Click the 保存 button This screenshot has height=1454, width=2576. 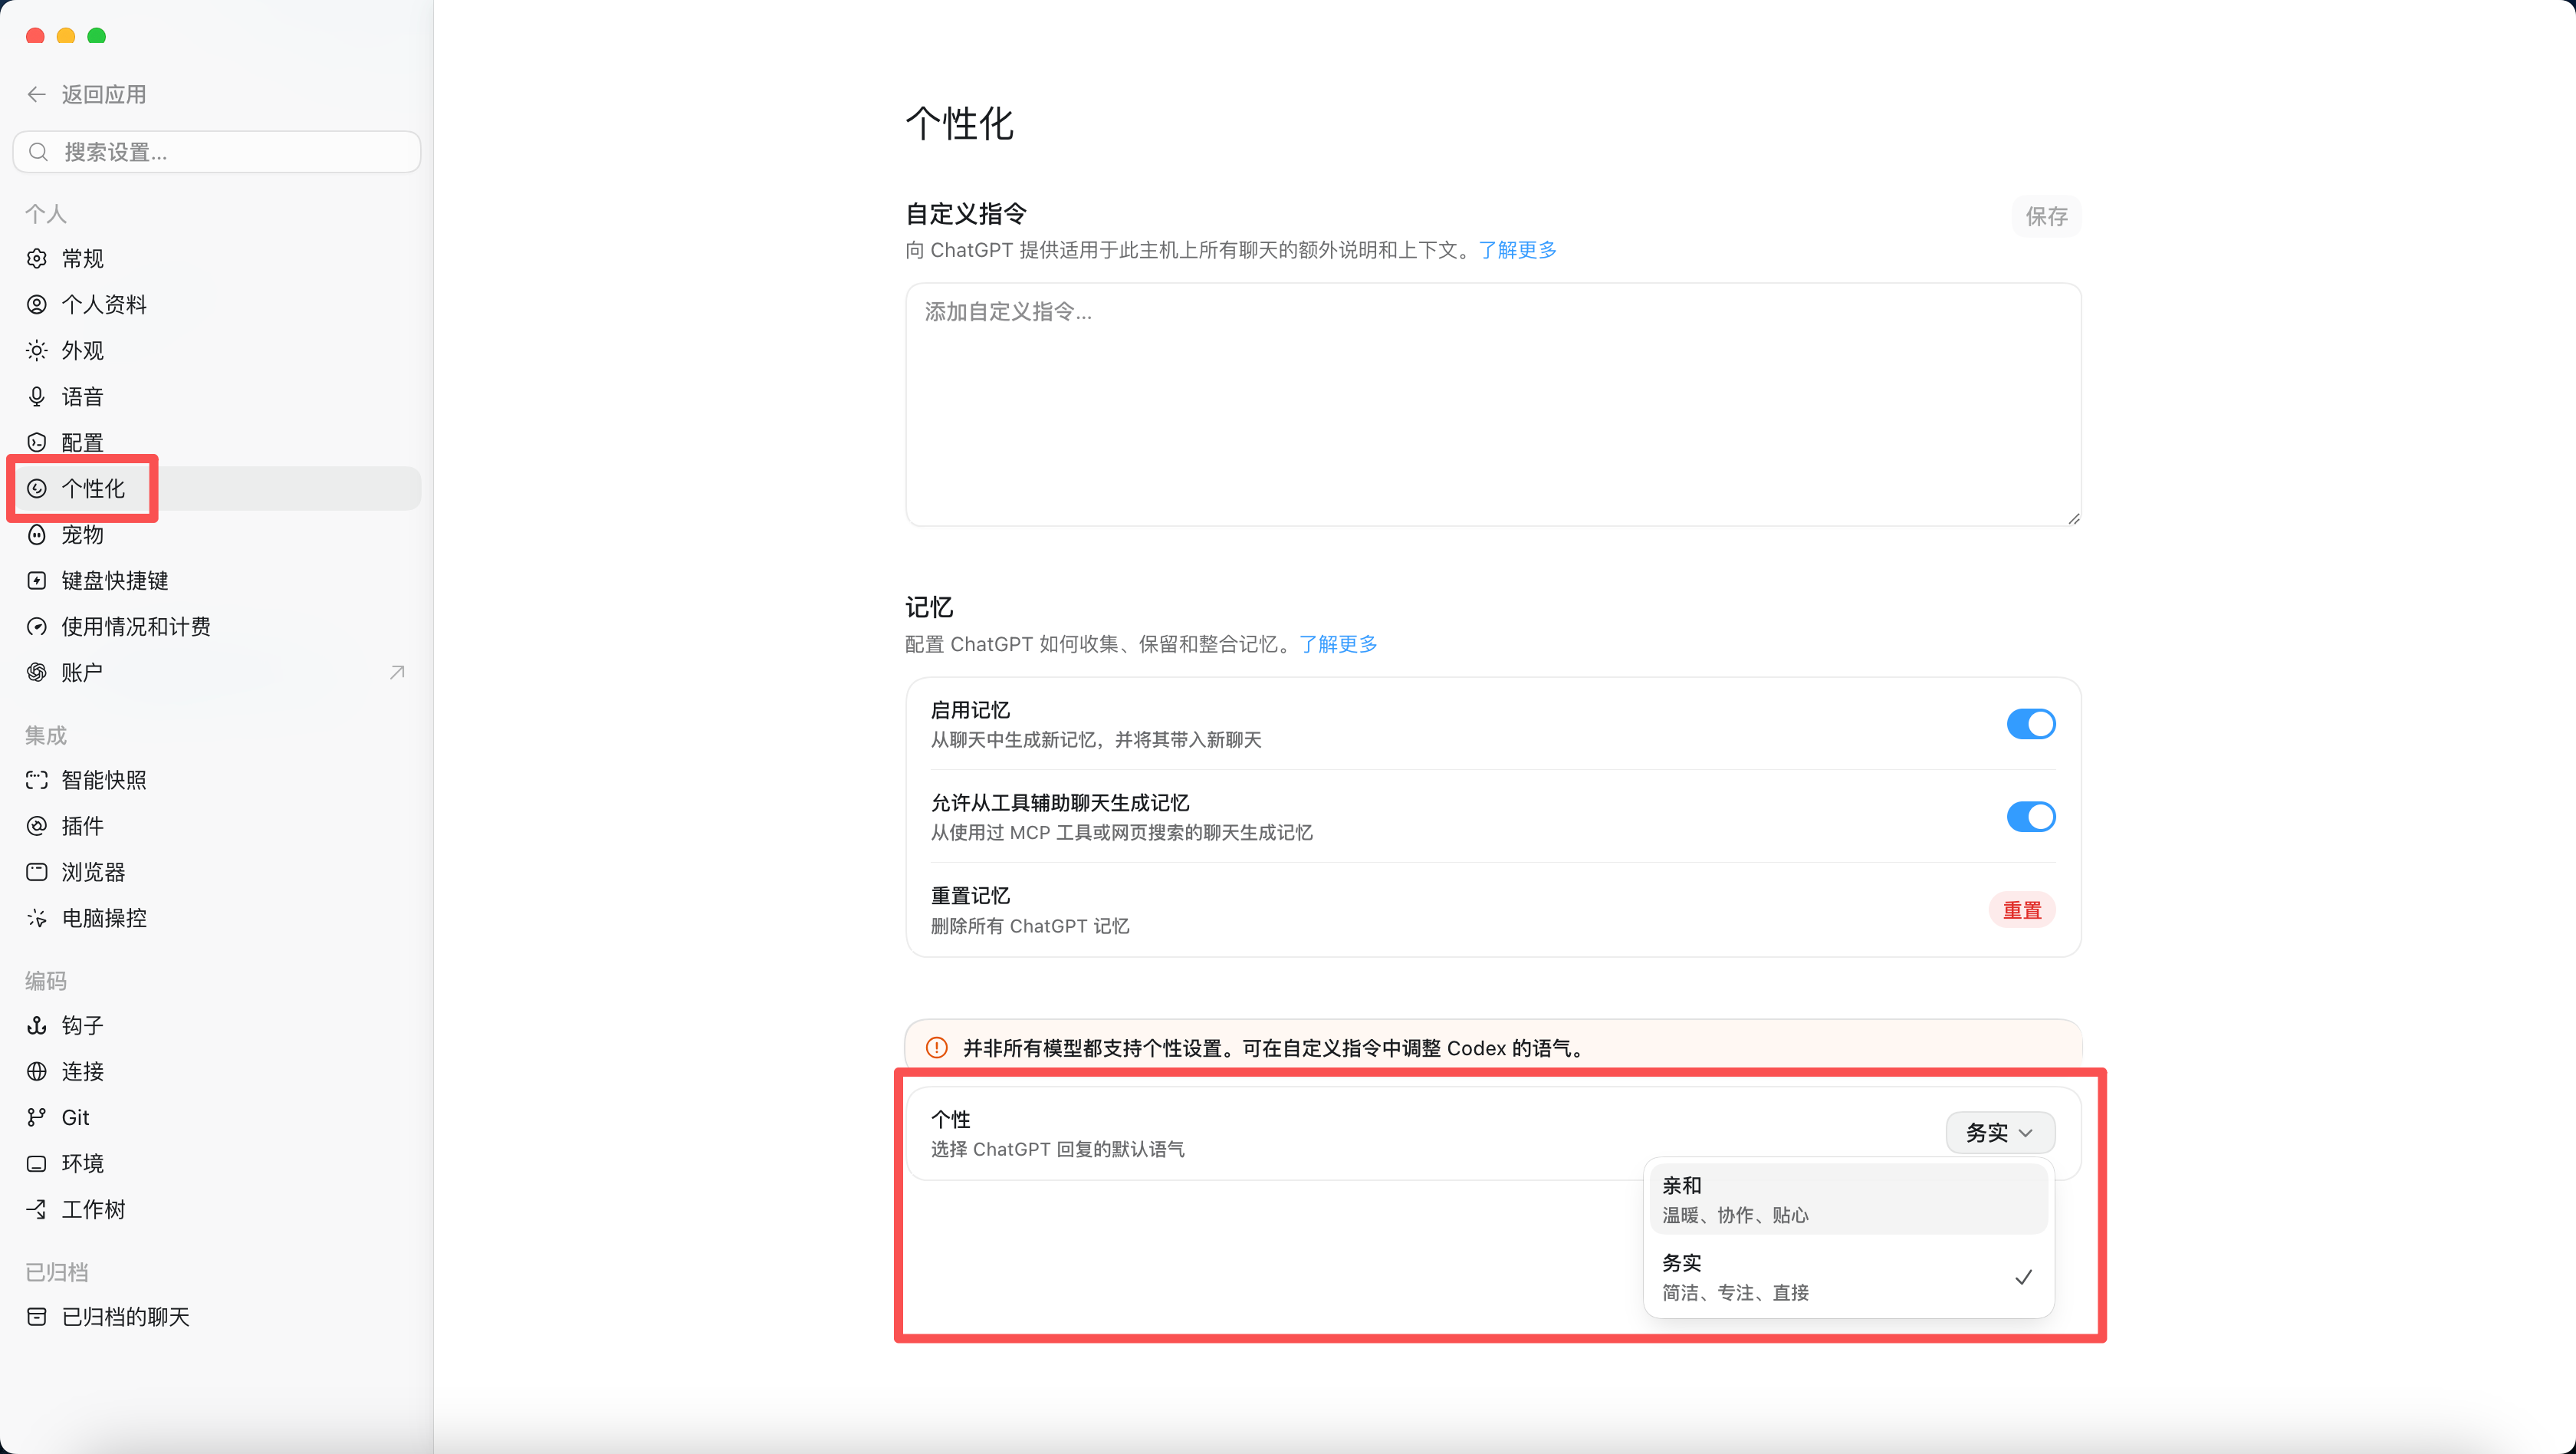(x=2046, y=216)
